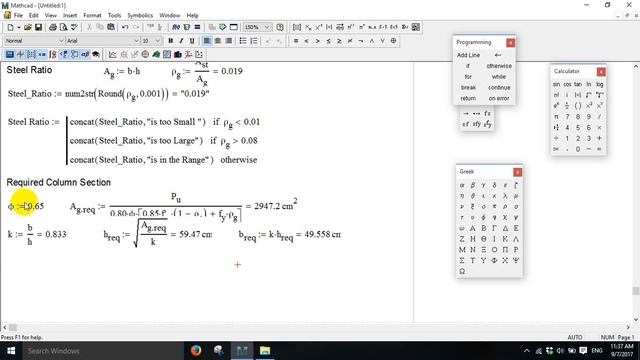
Task: Toggle italic formatting
Action: click(181, 41)
